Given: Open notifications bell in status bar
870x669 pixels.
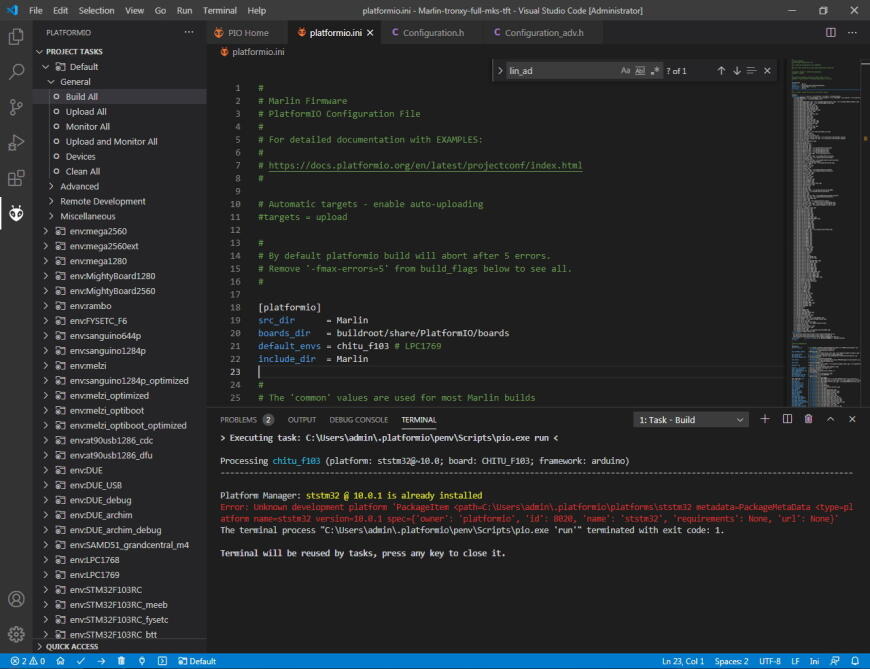Looking at the screenshot, I should pyautogui.click(x=855, y=661).
